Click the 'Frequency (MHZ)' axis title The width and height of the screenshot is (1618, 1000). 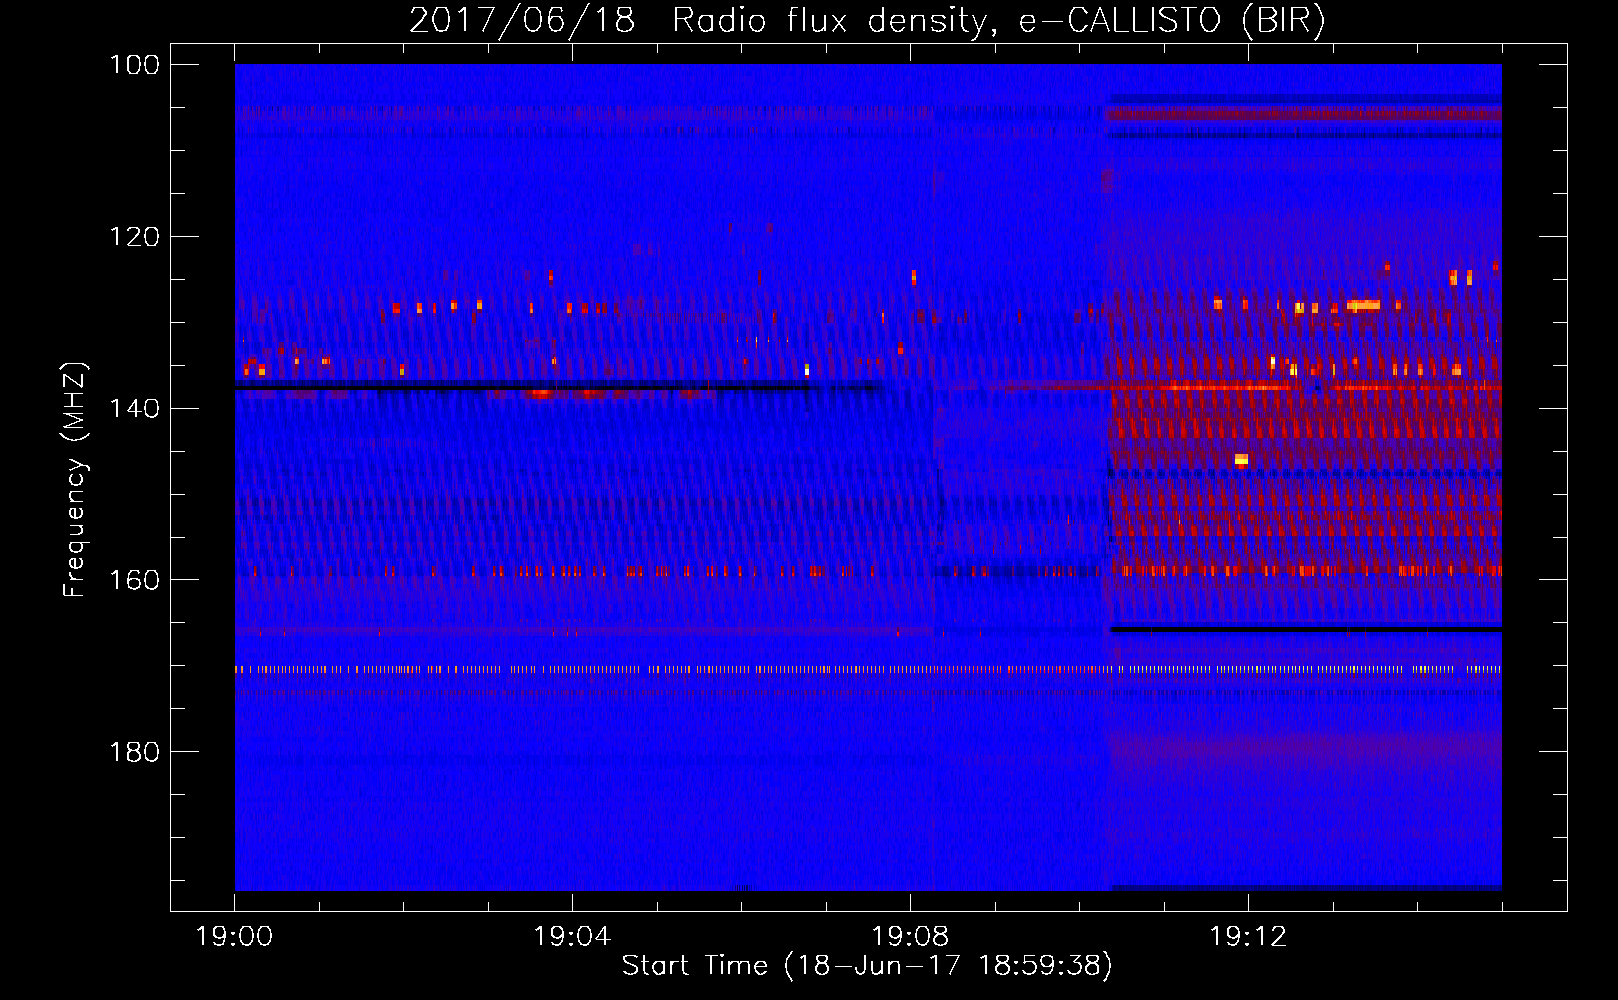(x=75, y=479)
